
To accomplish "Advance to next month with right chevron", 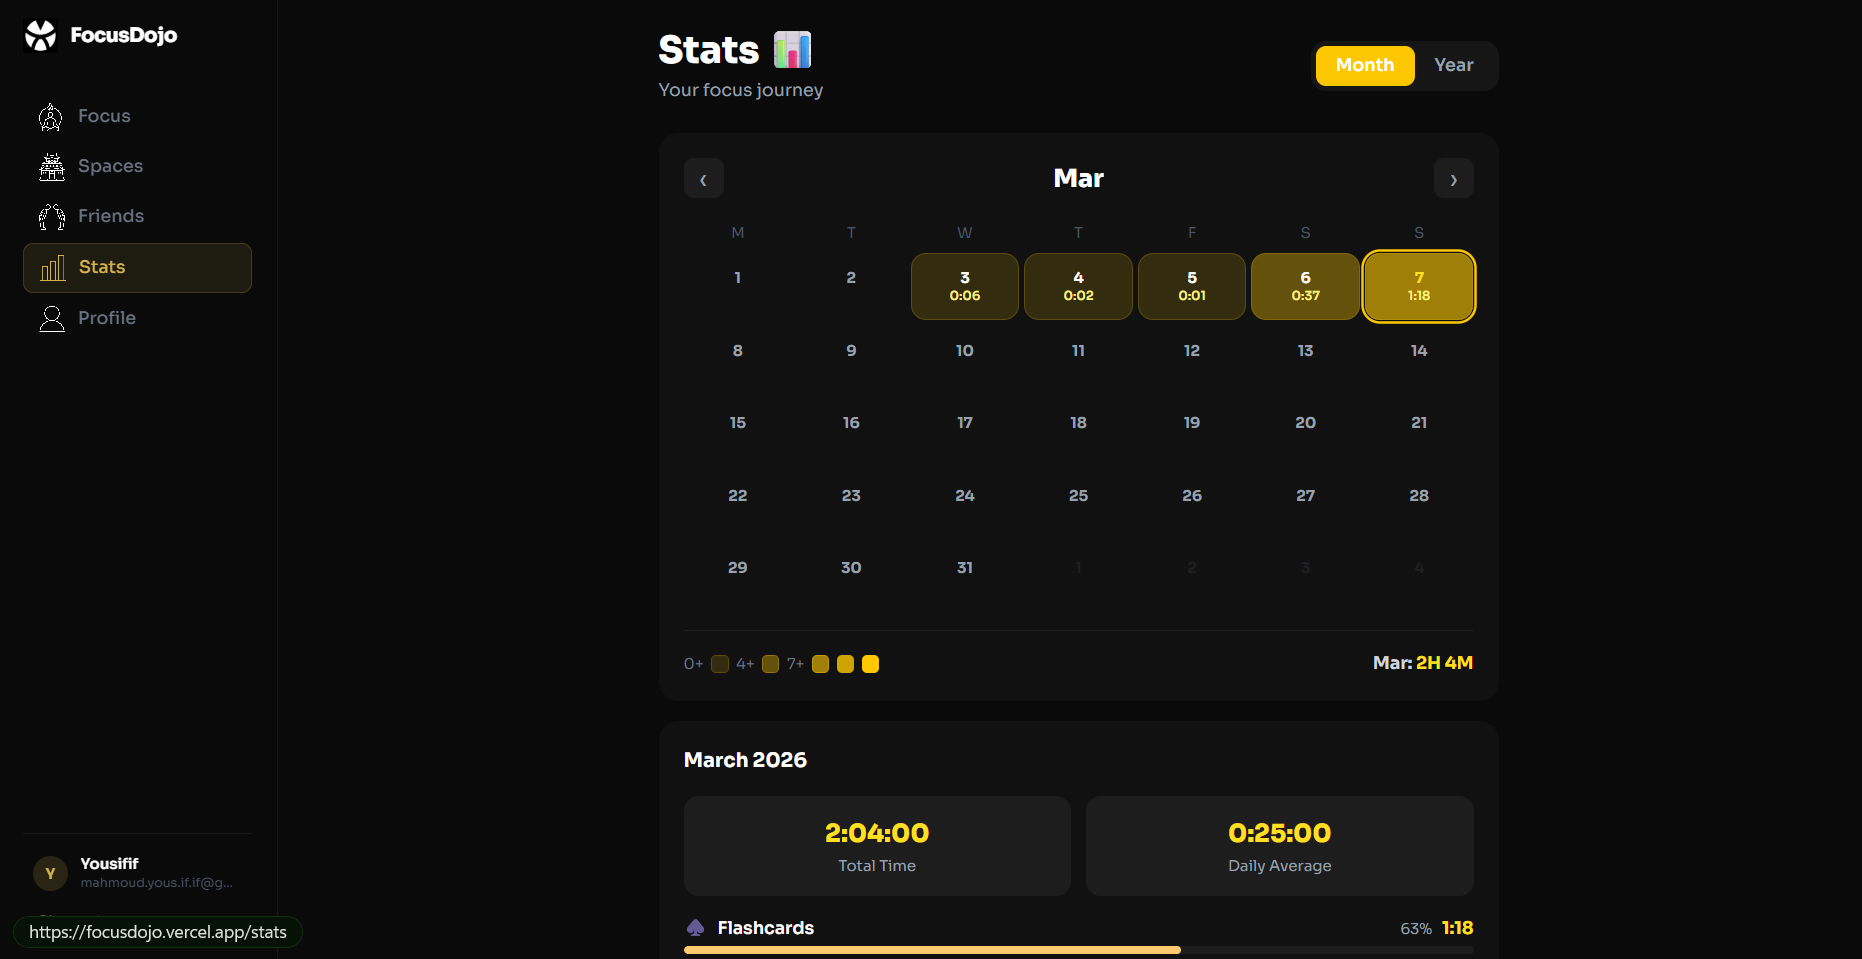I will (x=1453, y=178).
